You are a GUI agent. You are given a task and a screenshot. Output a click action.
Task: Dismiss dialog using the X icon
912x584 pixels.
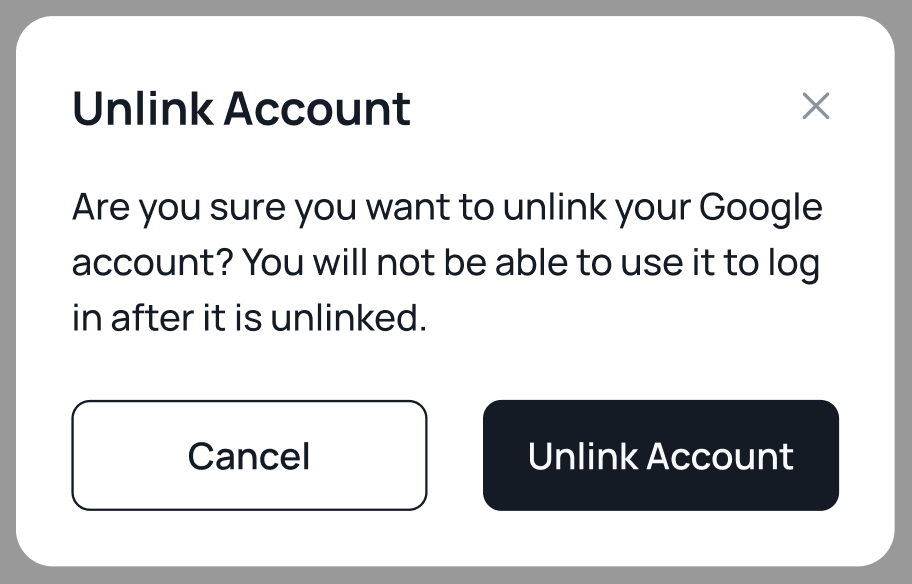tap(816, 106)
